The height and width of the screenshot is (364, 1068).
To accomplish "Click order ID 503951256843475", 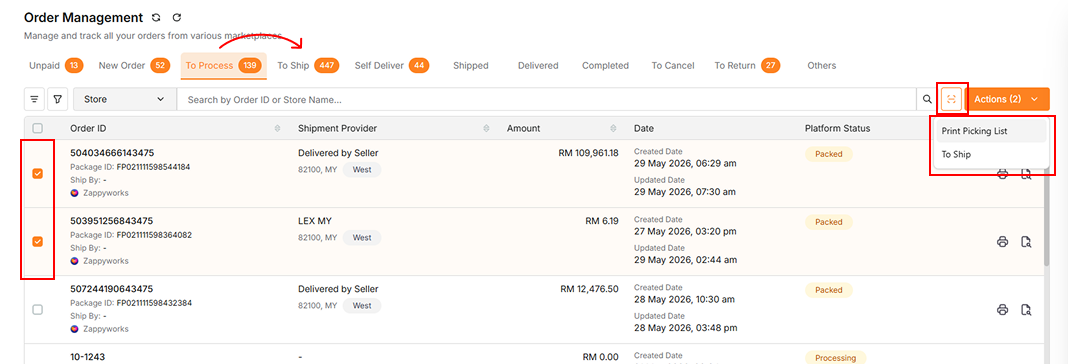I will click(112, 221).
